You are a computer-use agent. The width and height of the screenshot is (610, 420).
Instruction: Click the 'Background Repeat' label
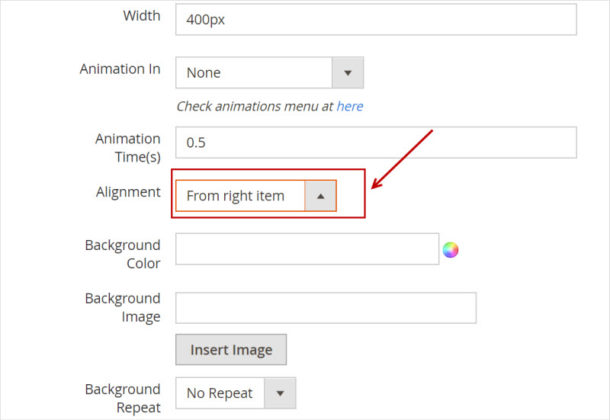123,398
